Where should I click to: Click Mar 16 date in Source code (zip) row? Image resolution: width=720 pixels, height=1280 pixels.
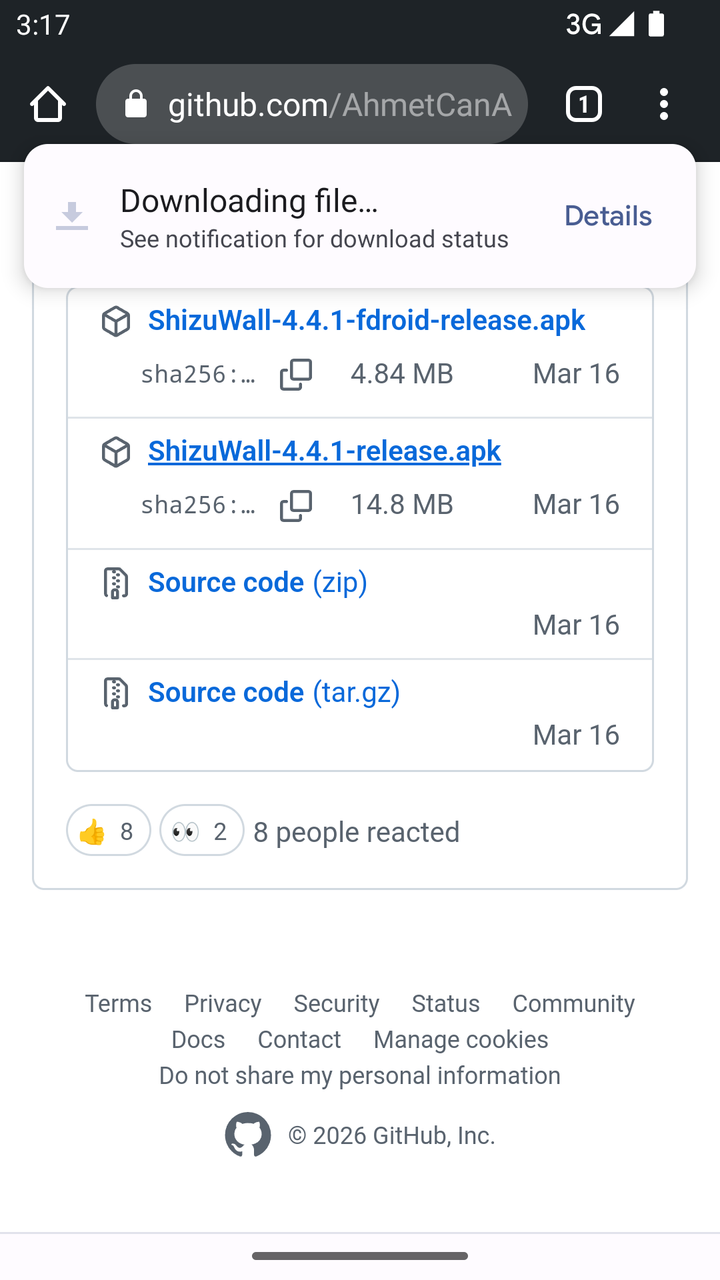[576, 625]
